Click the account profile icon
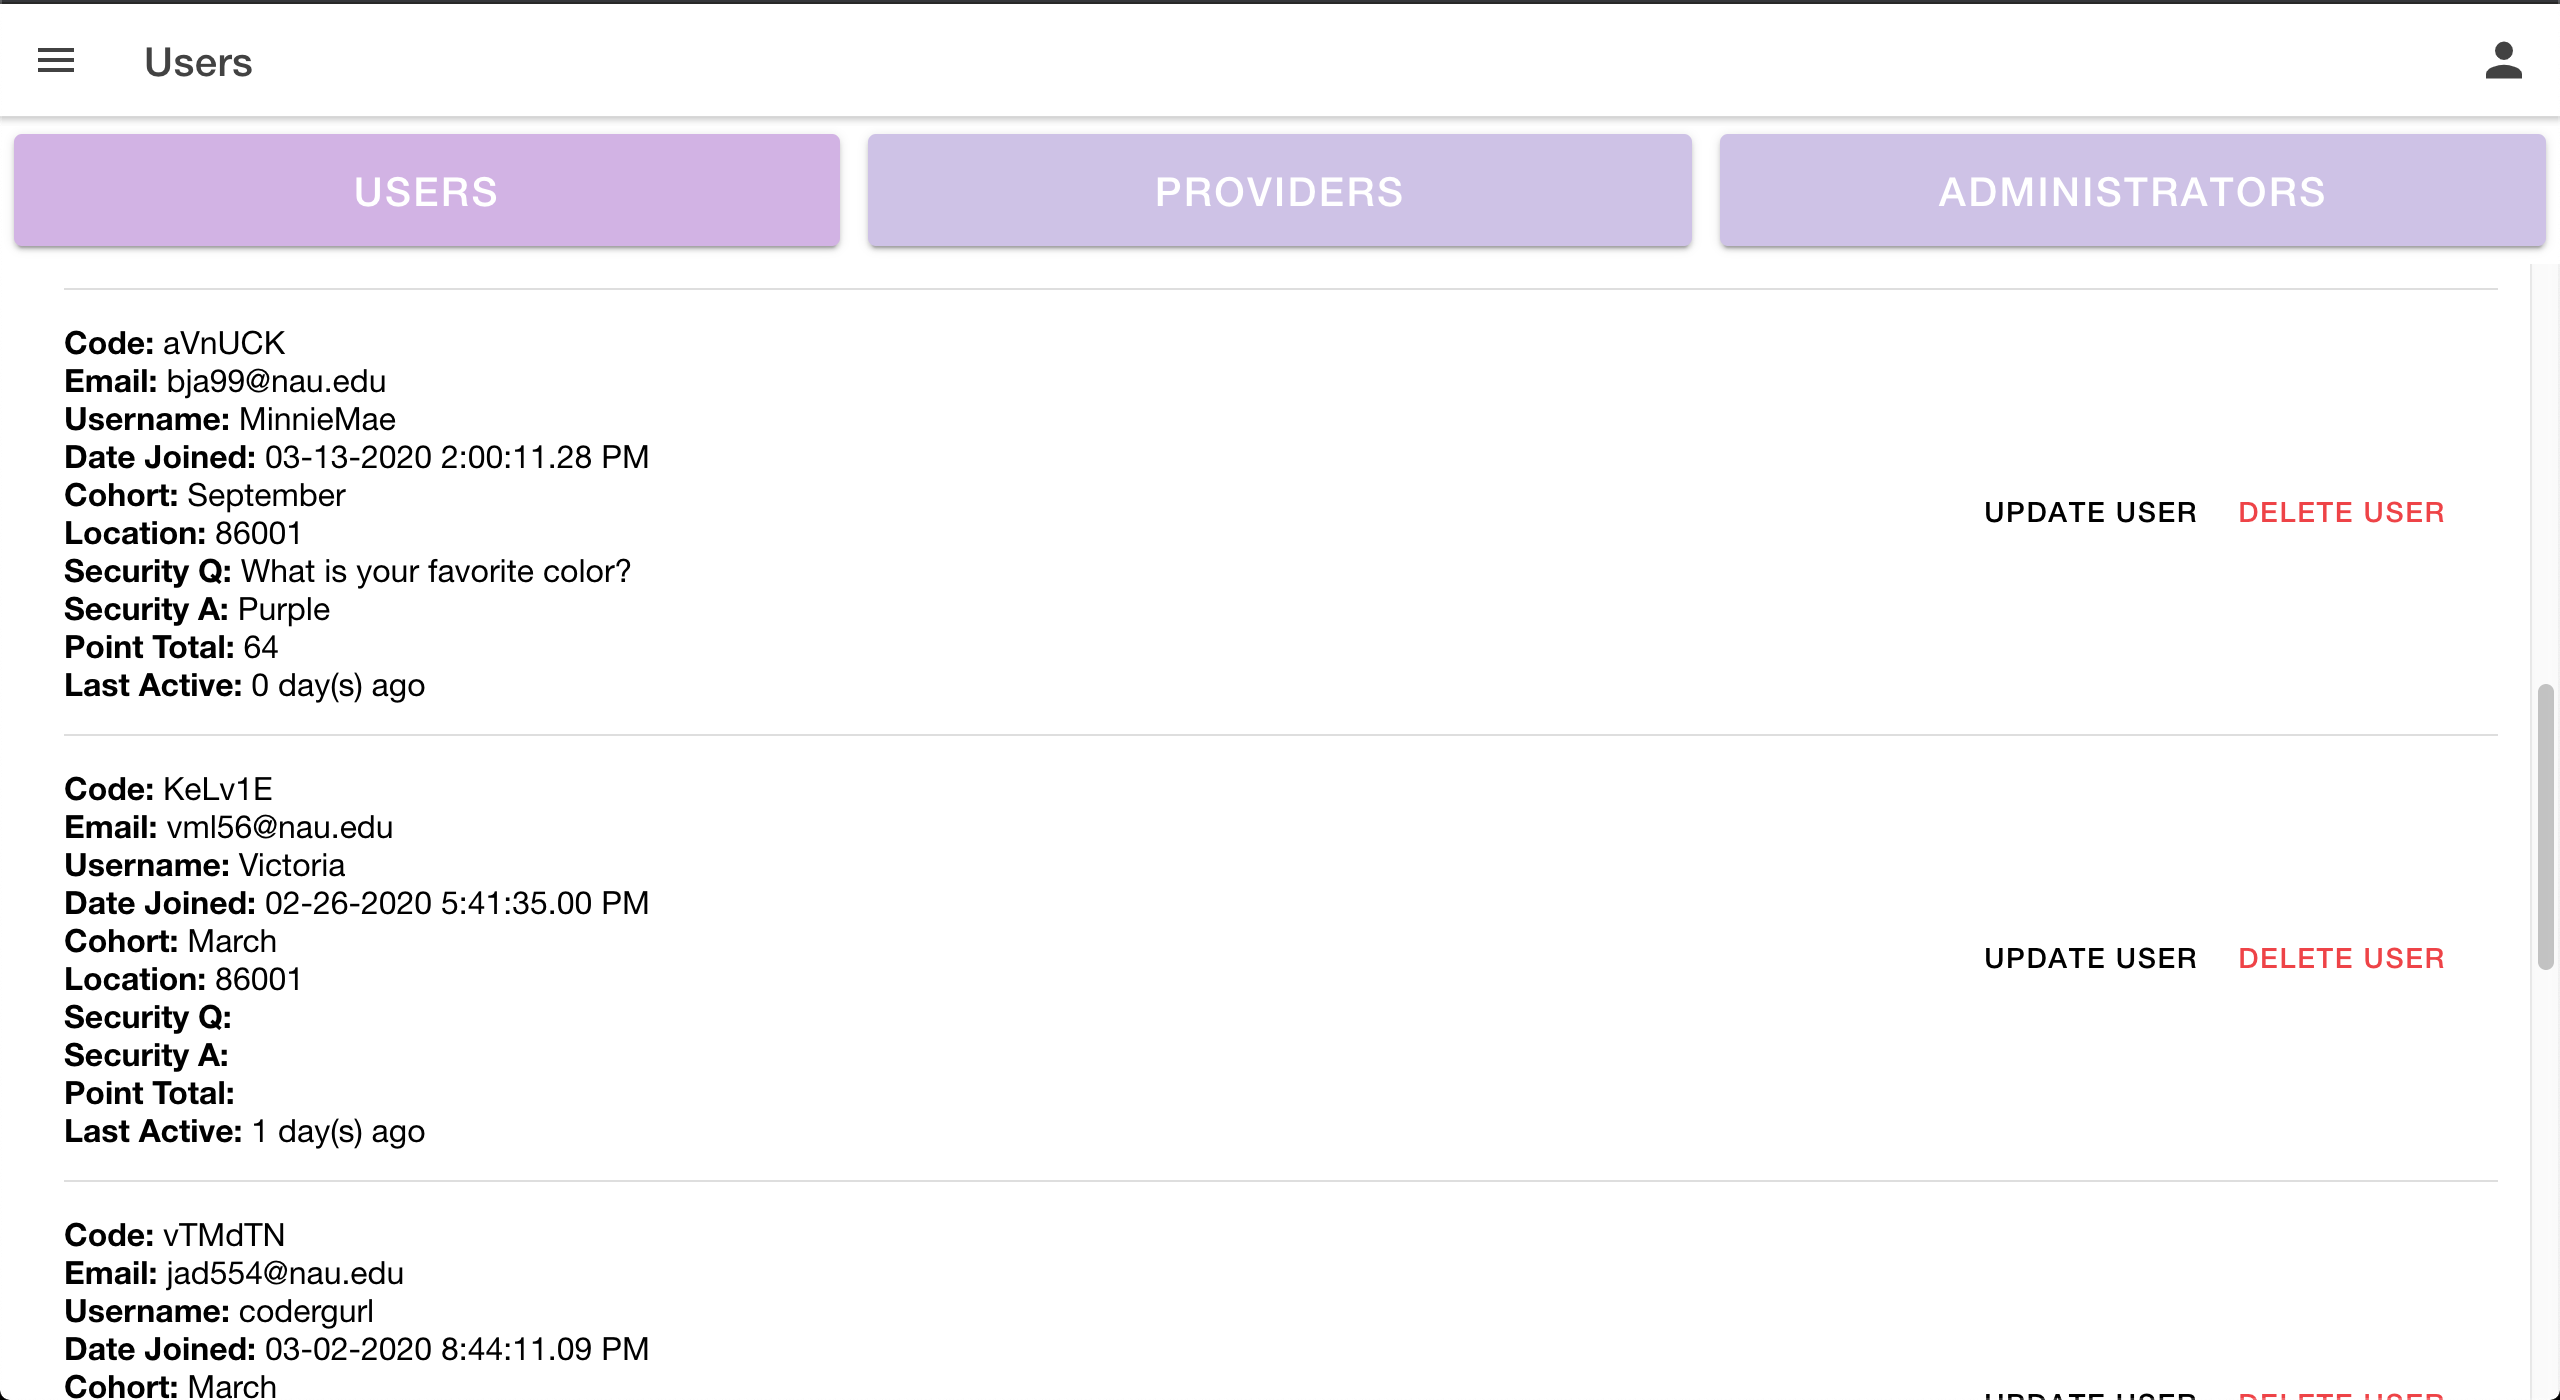 tap(2503, 61)
